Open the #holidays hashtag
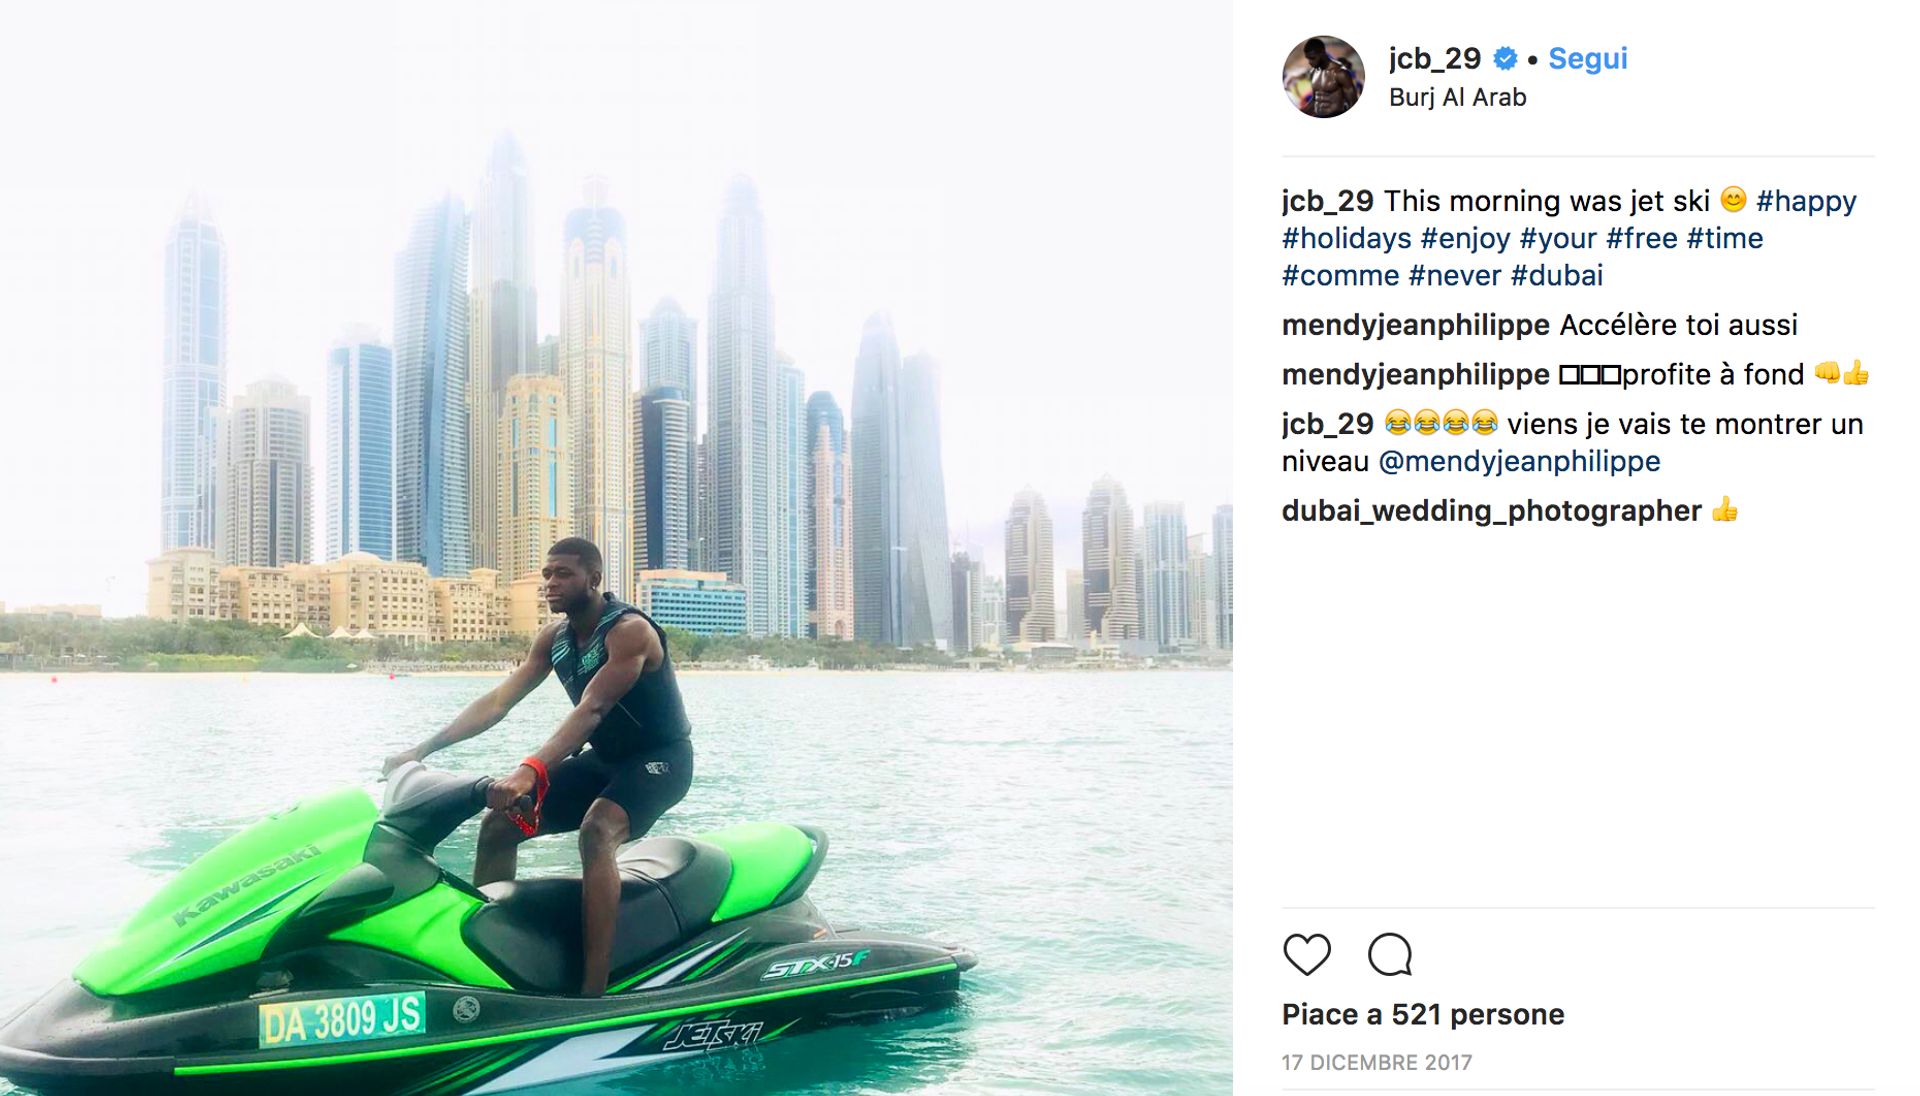This screenshot has height=1096, width=1920. (x=1347, y=239)
